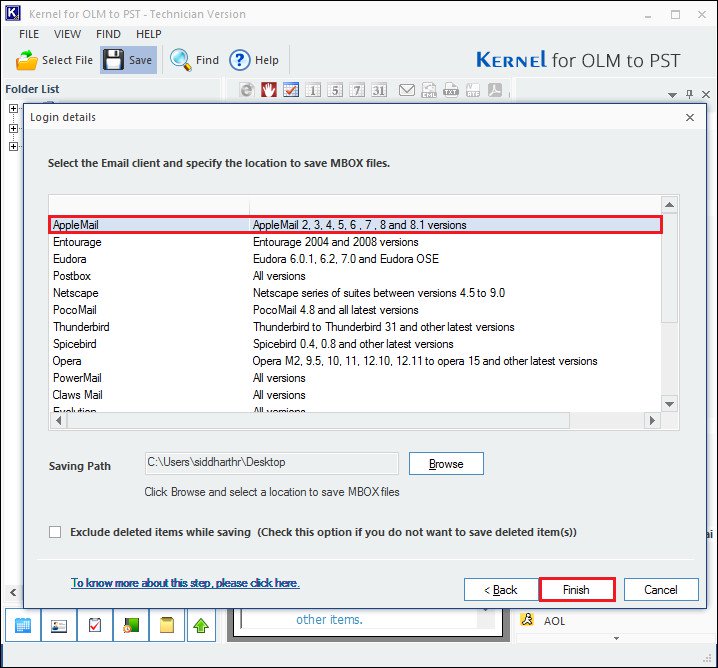Open the Notes yellow icon at bottom
This screenshot has width=718, height=668.
tap(167, 625)
